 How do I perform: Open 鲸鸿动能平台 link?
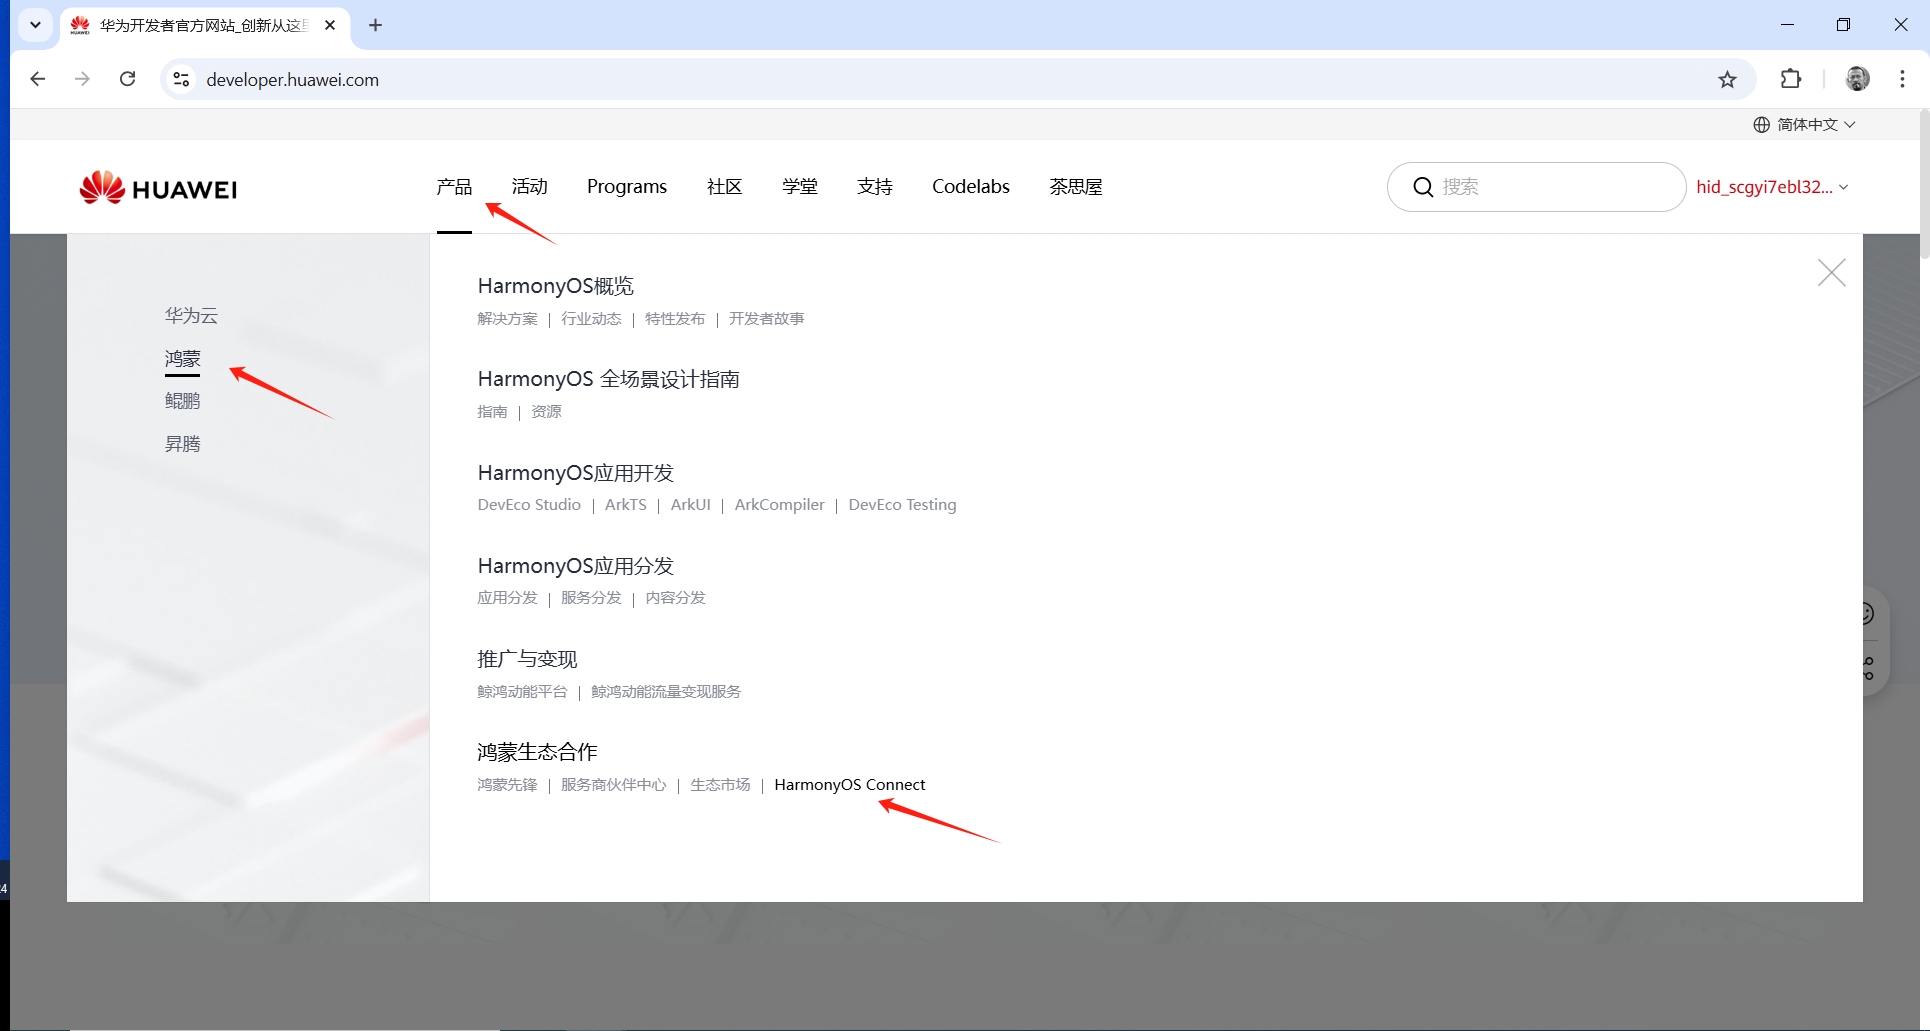[522, 692]
